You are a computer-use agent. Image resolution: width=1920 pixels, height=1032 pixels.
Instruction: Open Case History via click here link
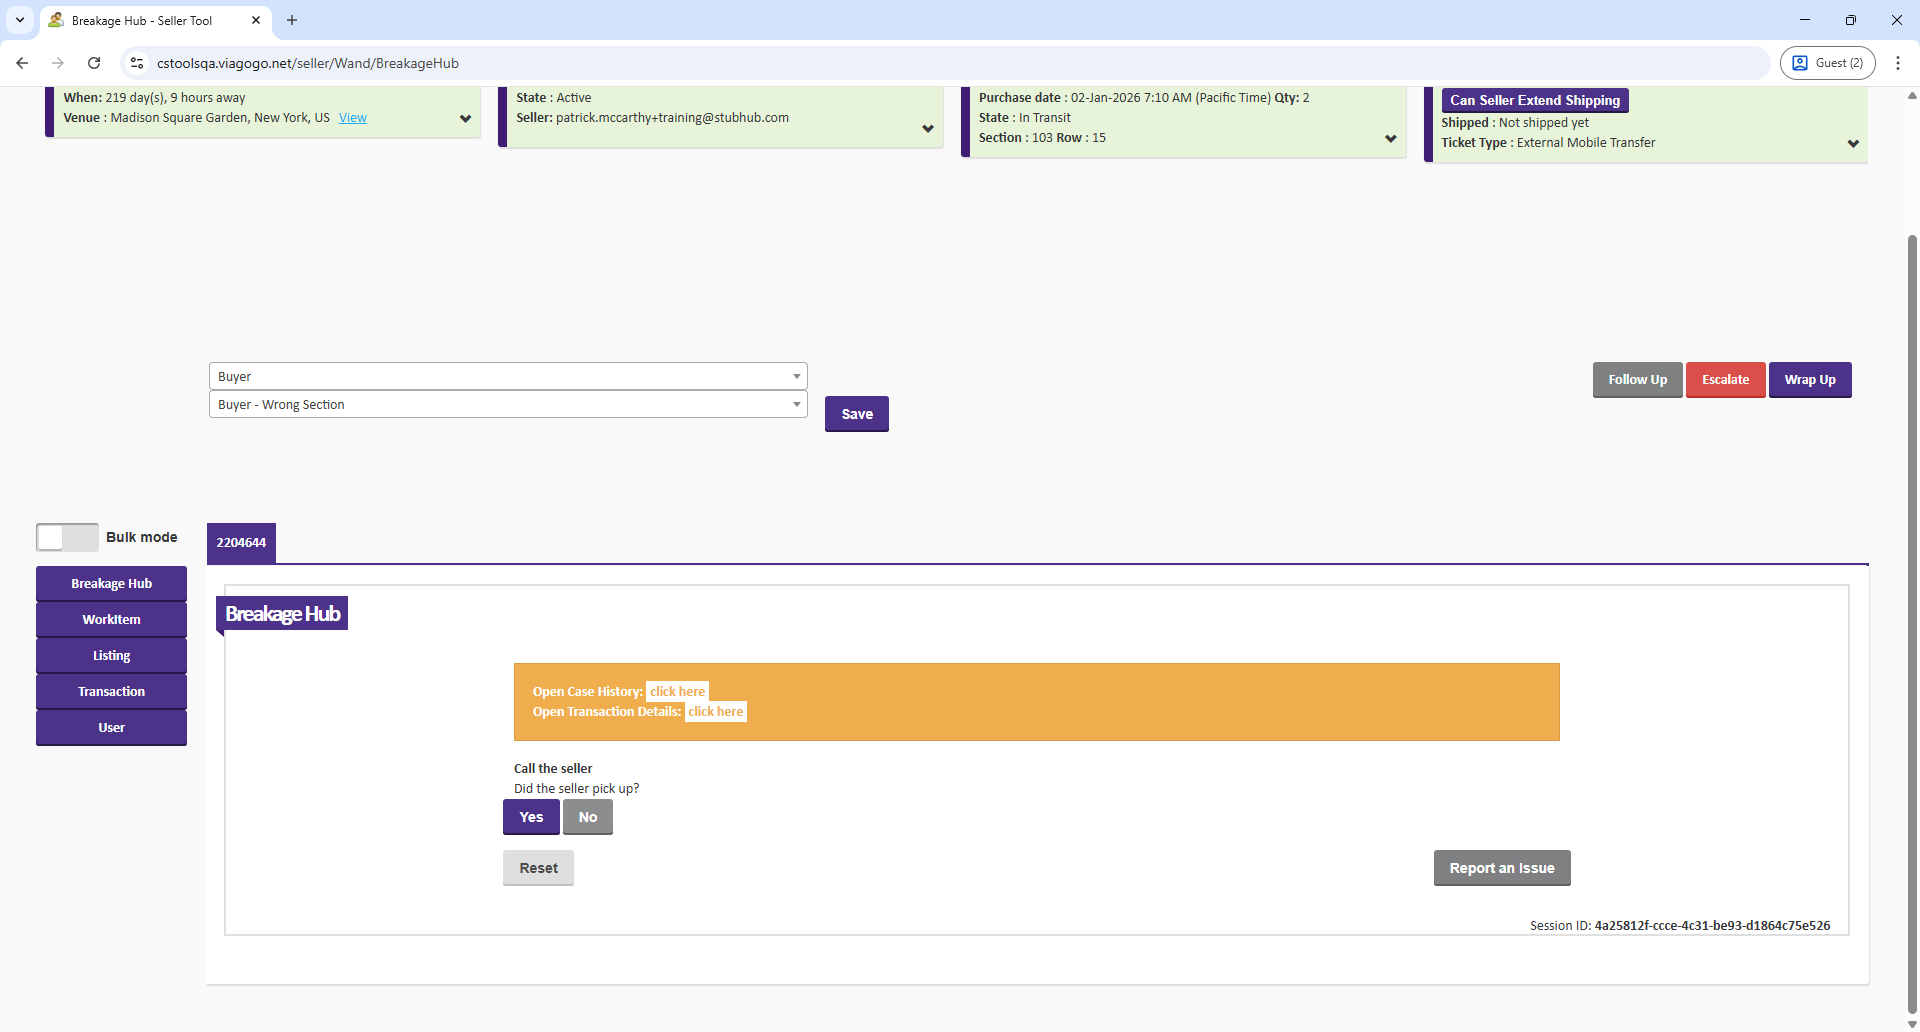tap(677, 692)
